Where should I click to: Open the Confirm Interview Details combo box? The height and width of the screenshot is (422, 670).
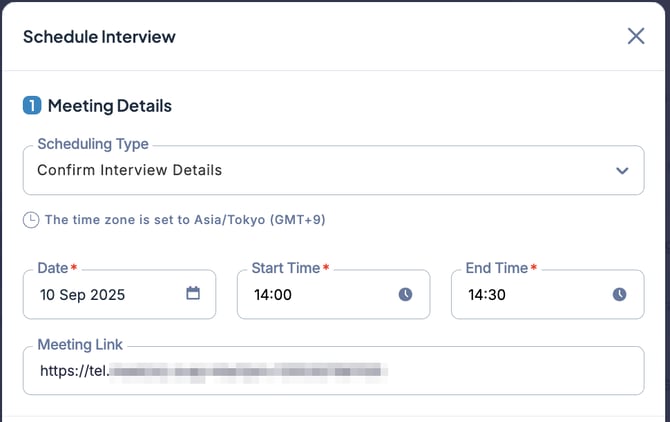300,170
